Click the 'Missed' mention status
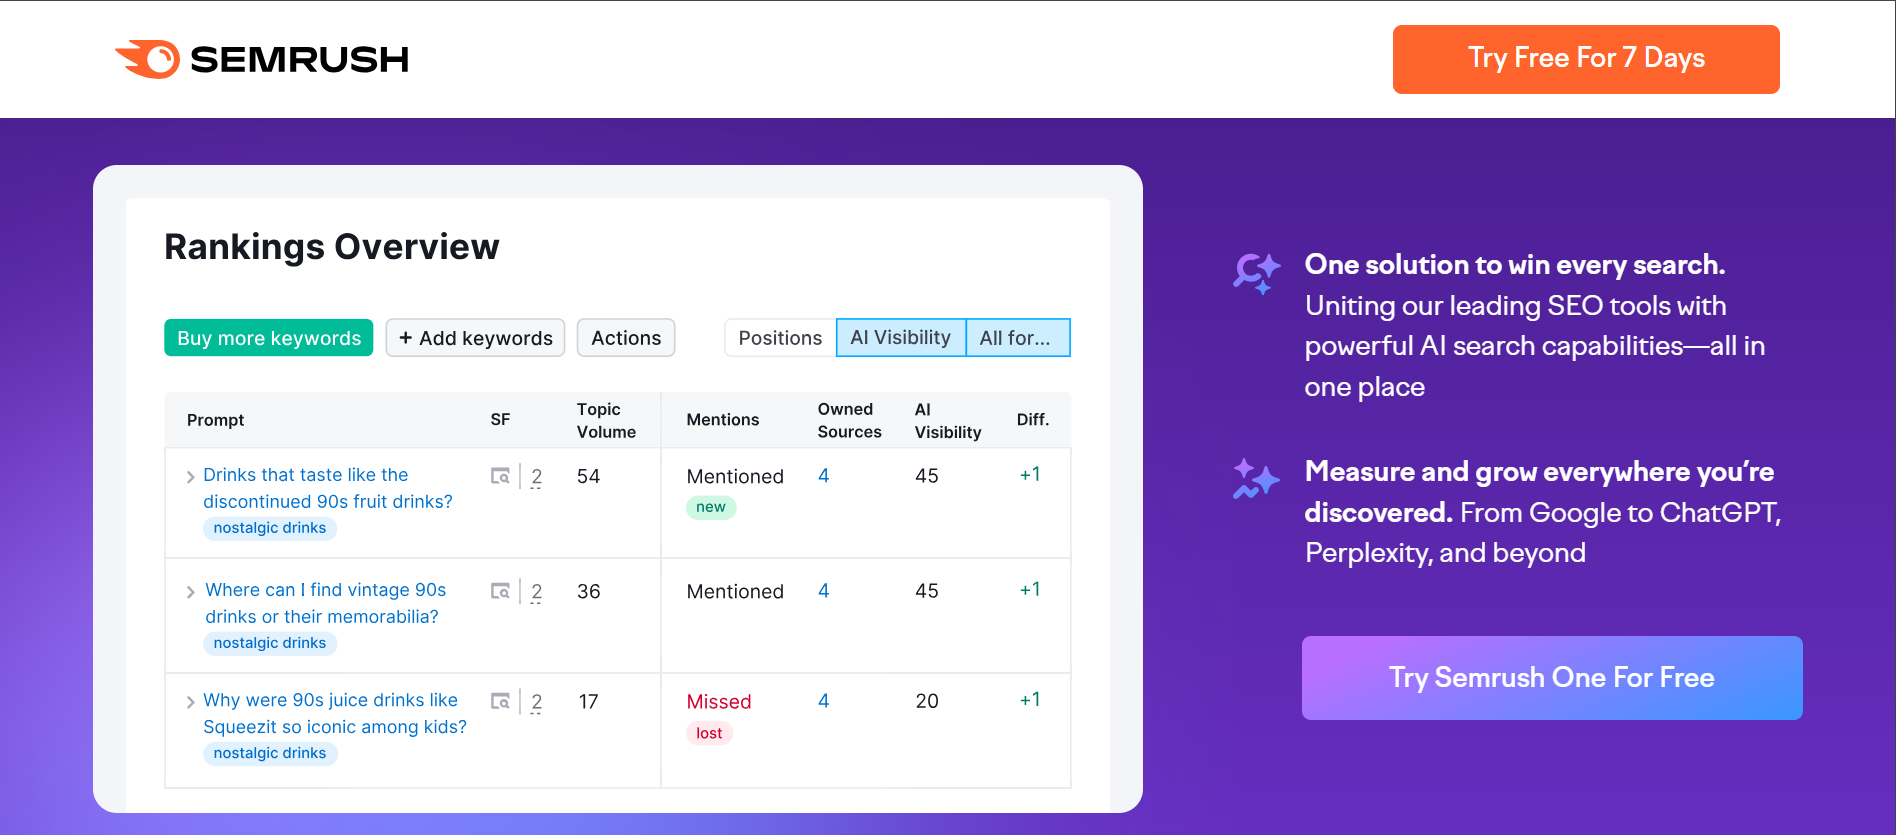The width and height of the screenshot is (1896, 835). click(x=719, y=702)
